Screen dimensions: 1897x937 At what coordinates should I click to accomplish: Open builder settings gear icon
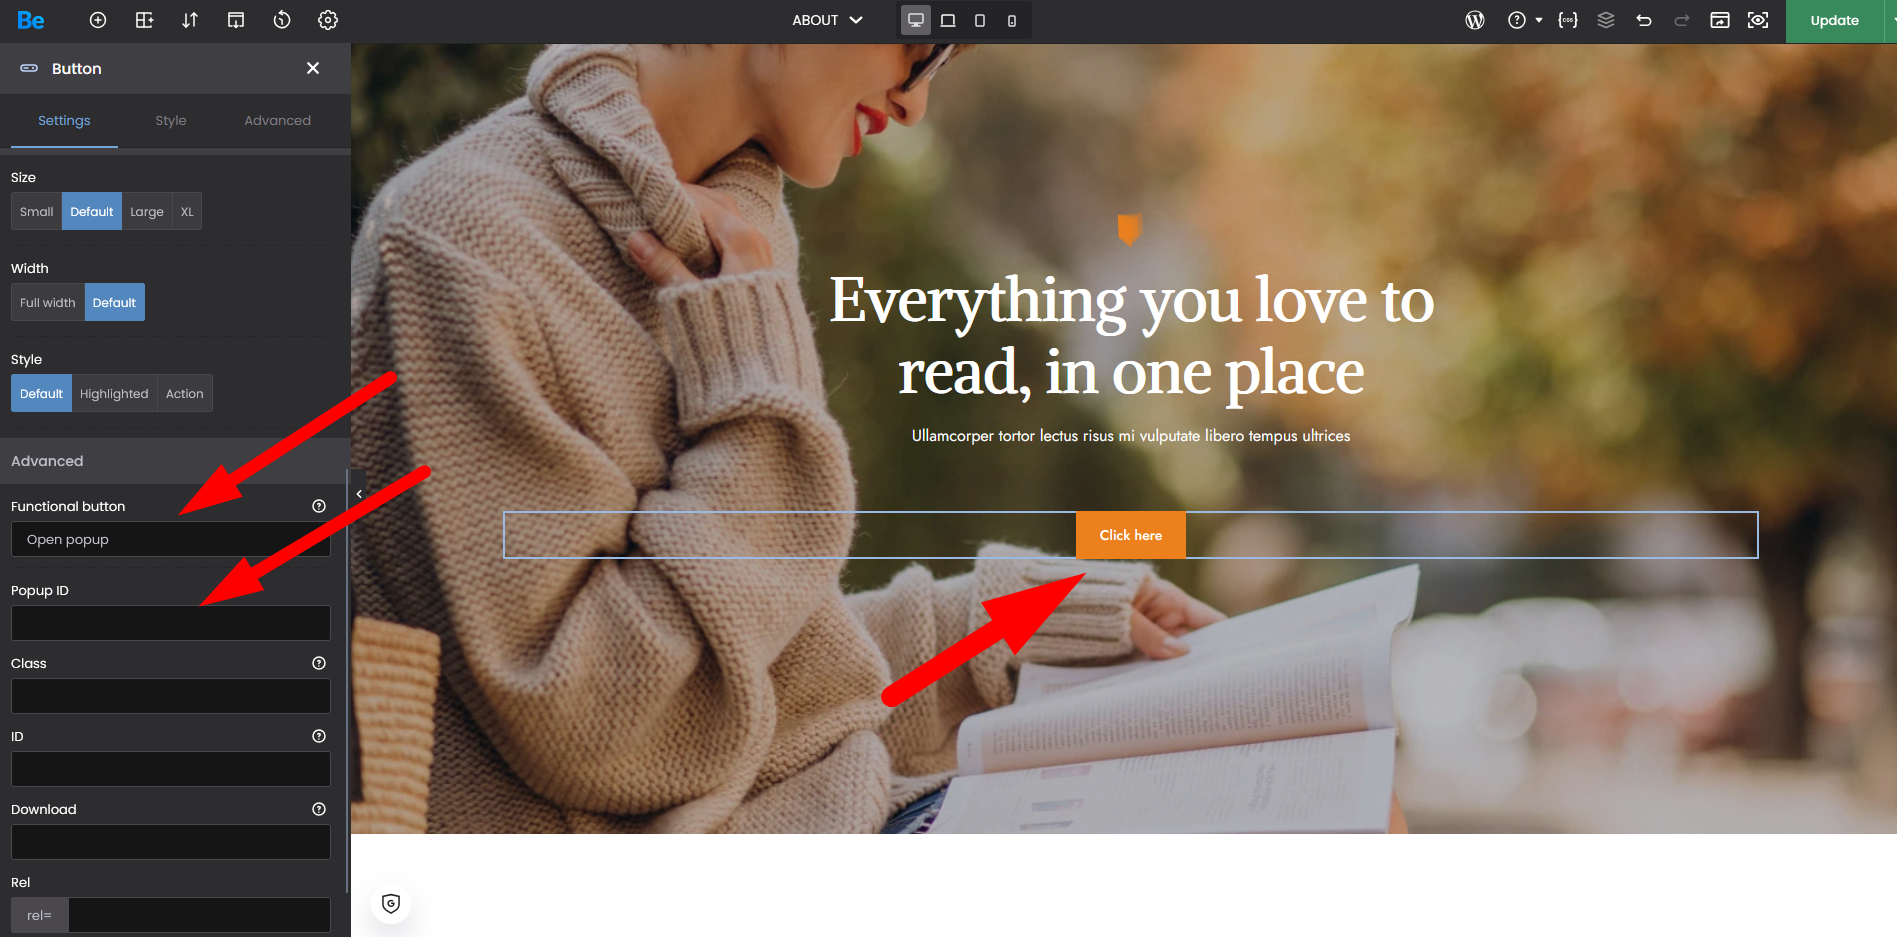pos(328,20)
